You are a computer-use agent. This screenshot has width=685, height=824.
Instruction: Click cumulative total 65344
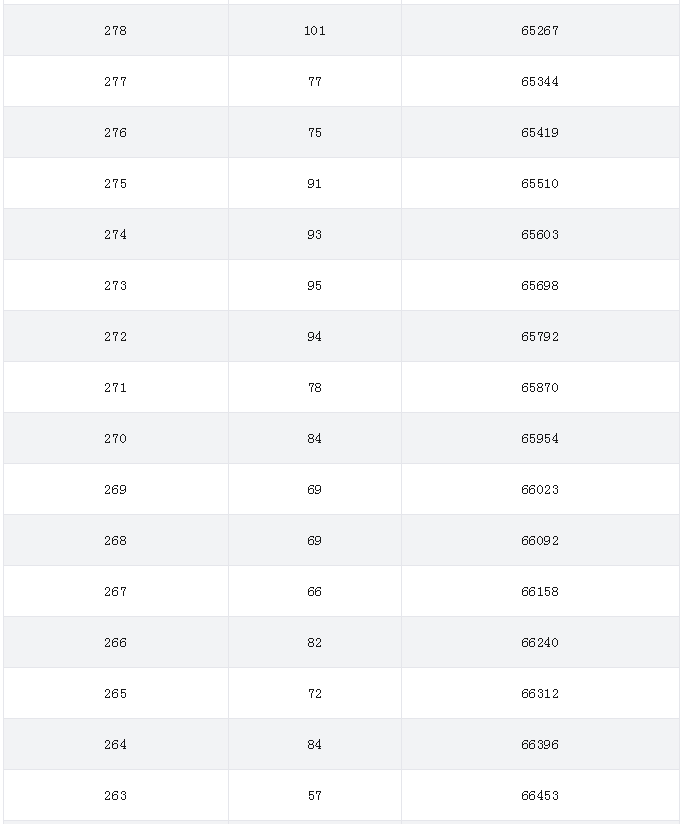pos(540,81)
